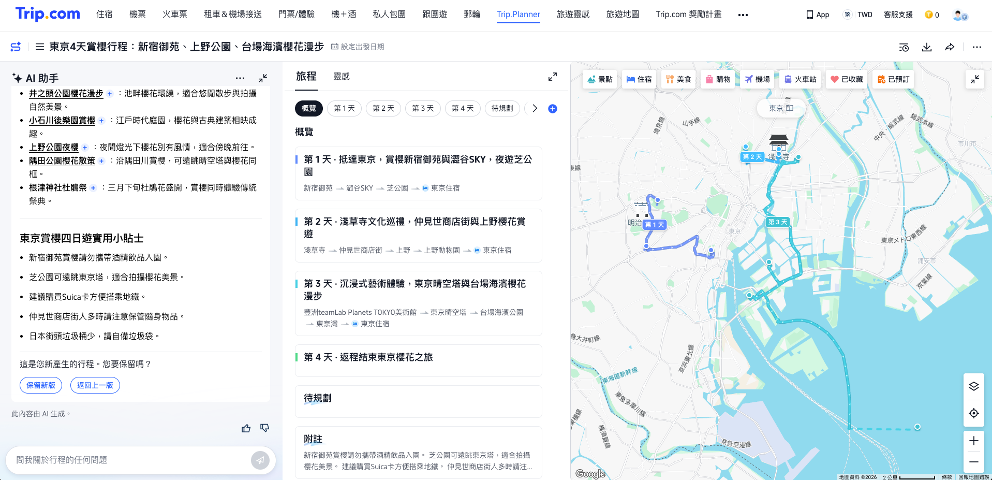Share the itinerary via share arrow

950,47
